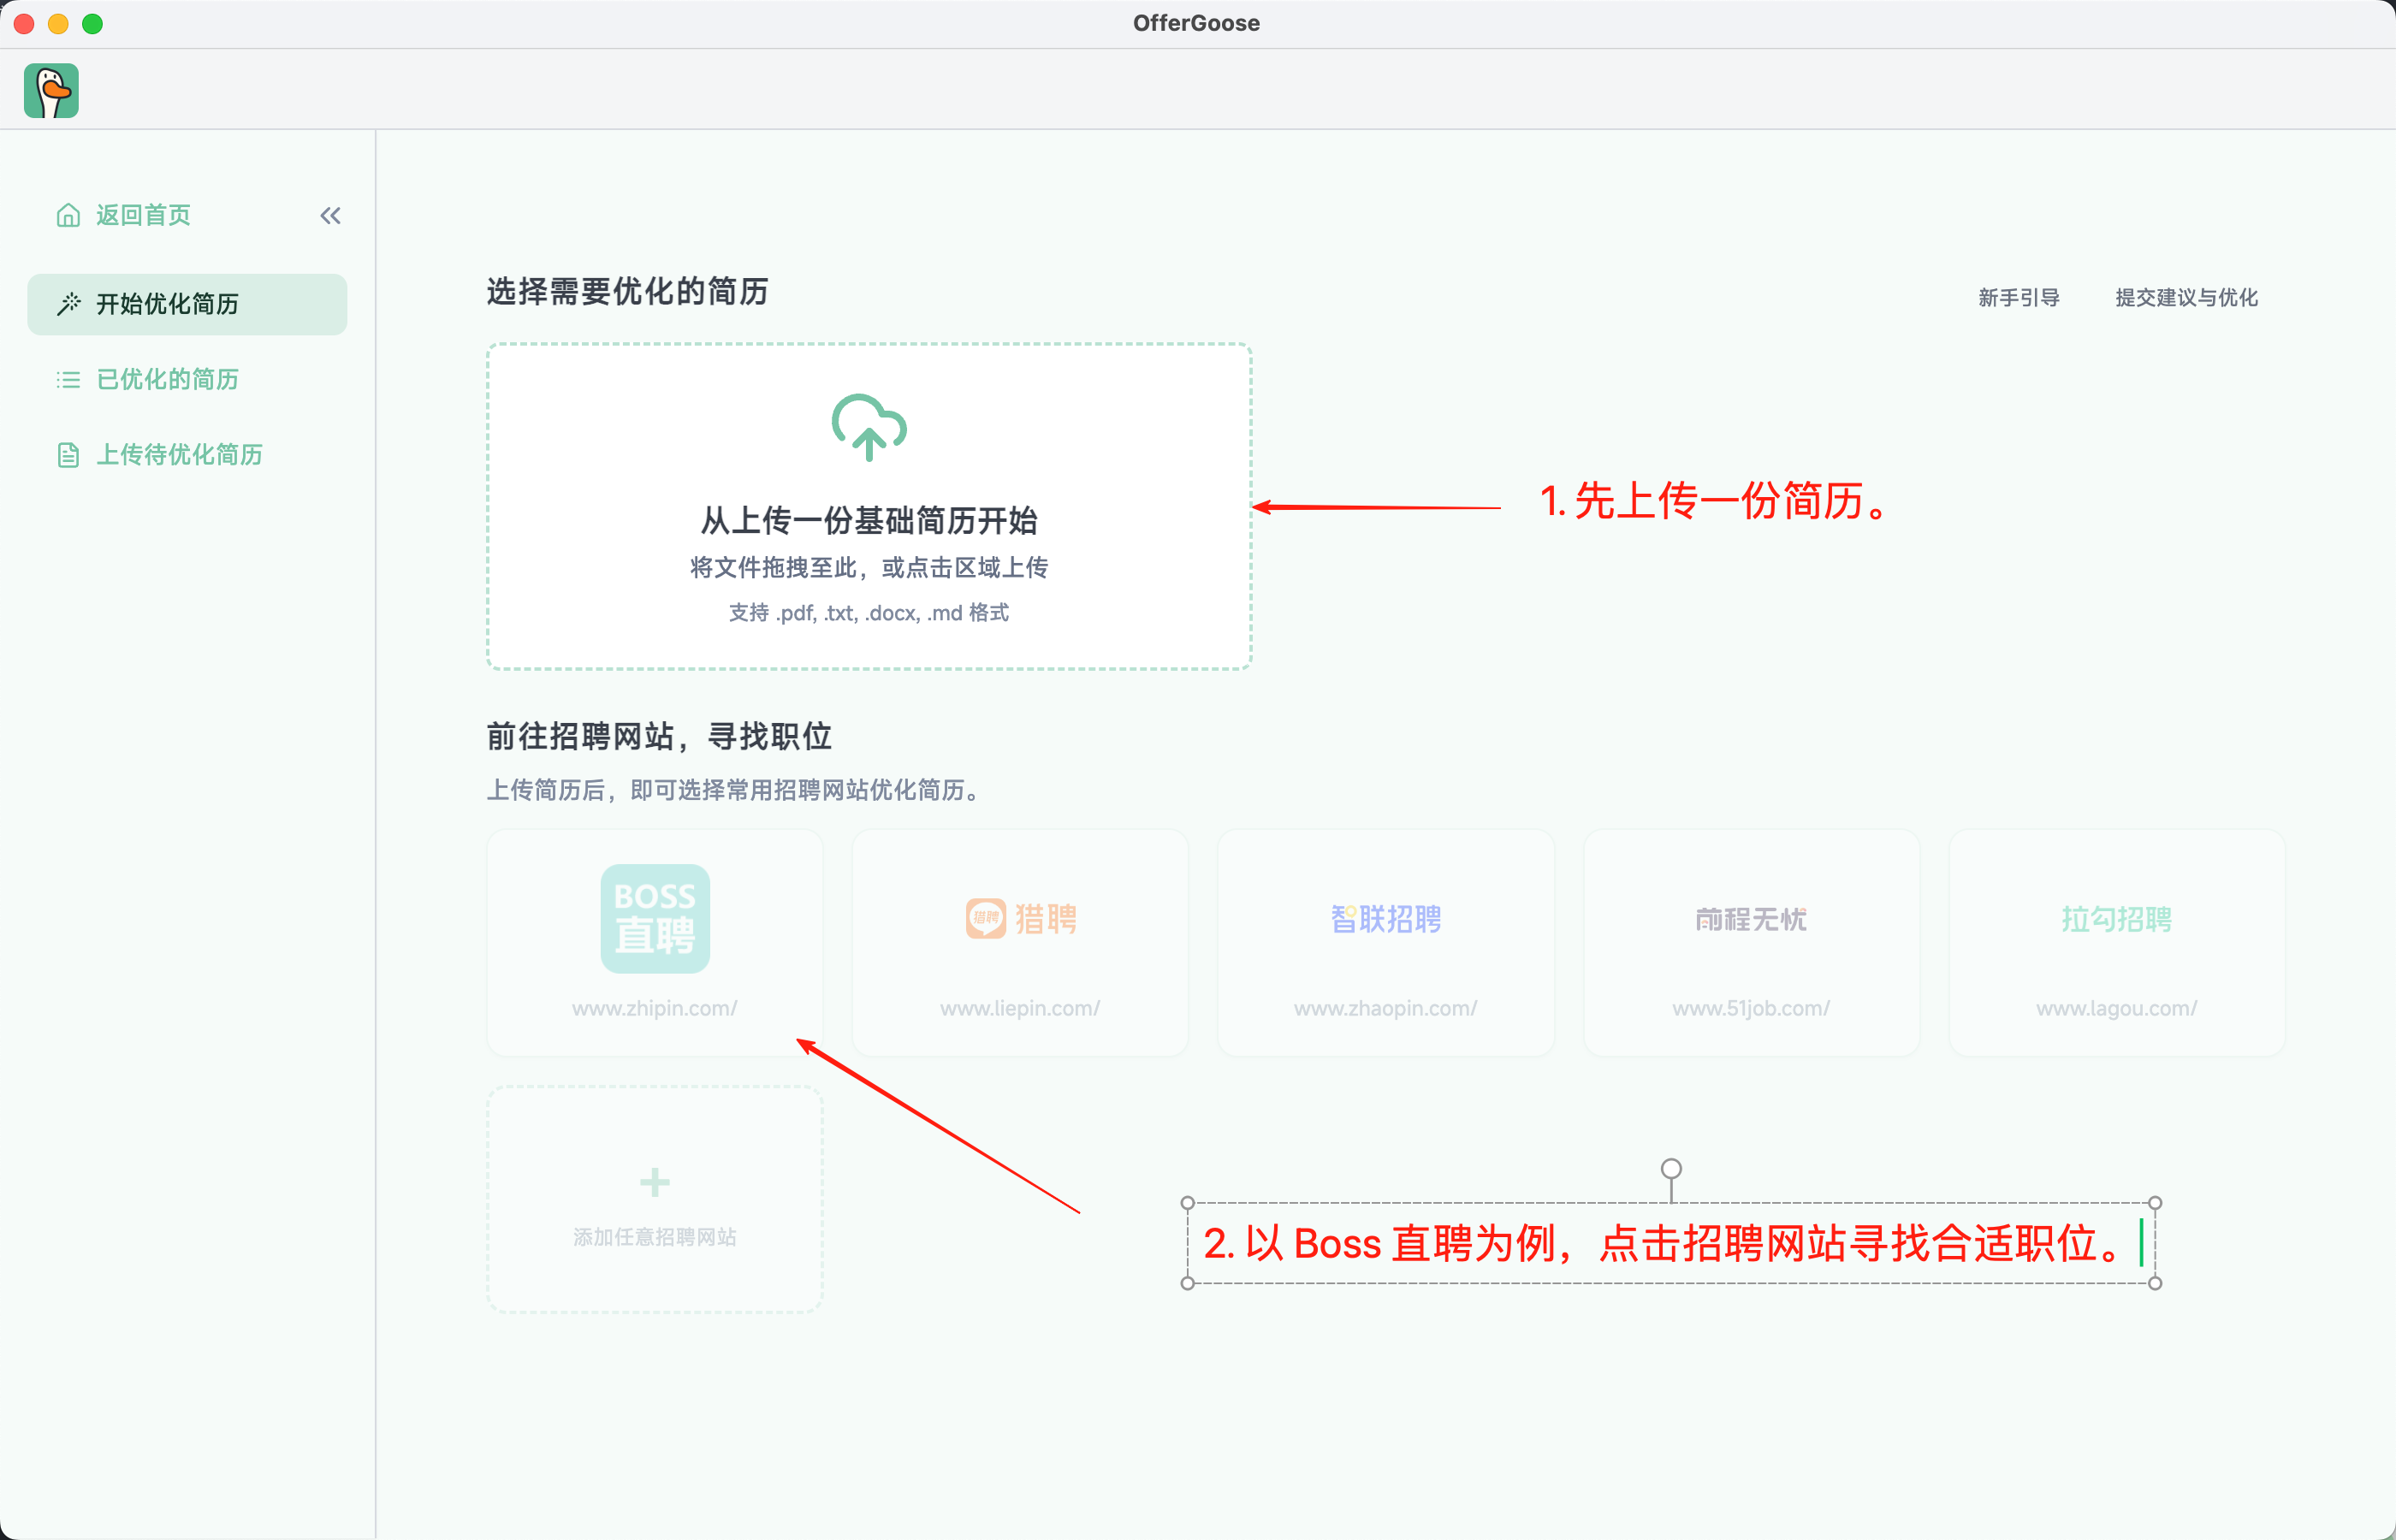Click the list icon beside 已优化的简历
This screenshot has width=2396, height=1540.
[x=68, y=380]
